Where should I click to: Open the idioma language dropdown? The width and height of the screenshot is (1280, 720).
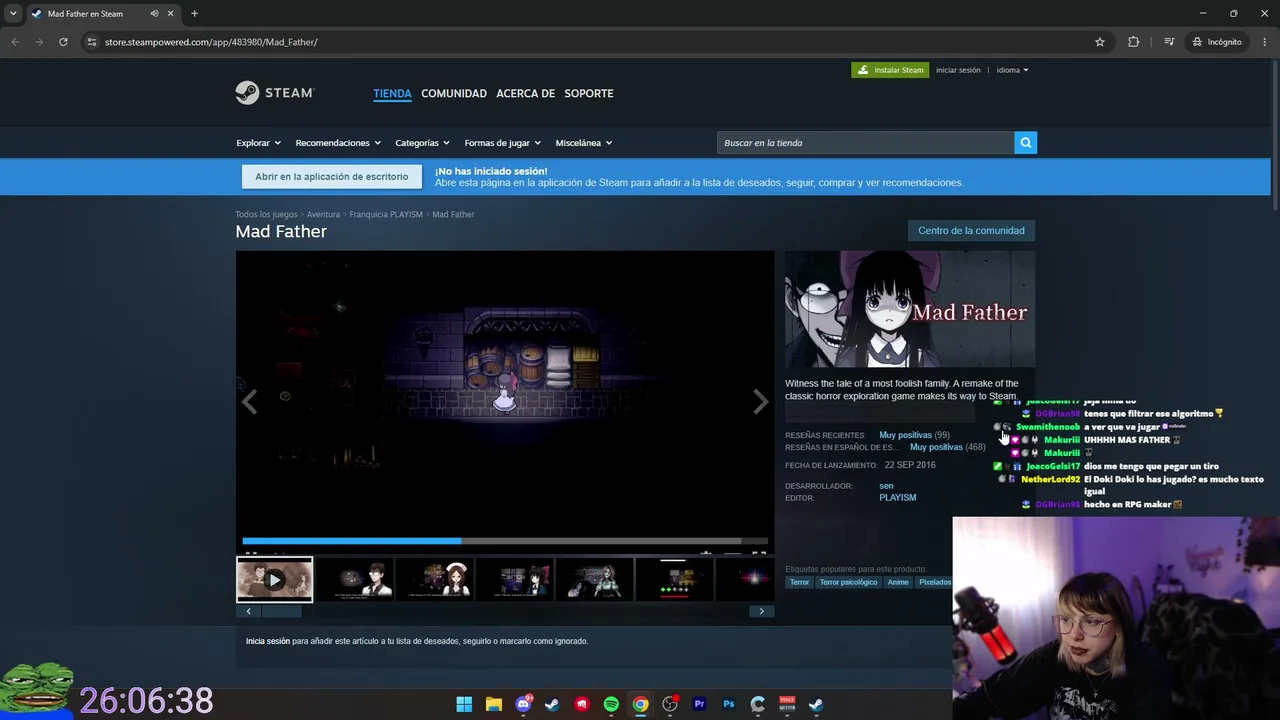coord(1012,70)
